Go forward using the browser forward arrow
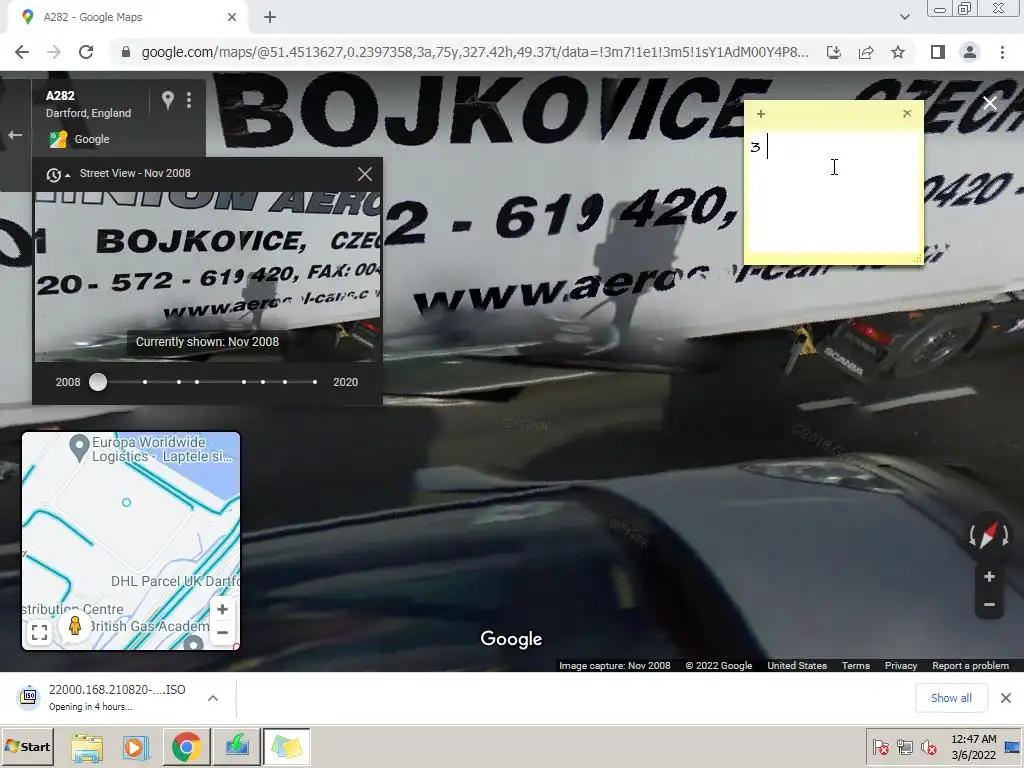1024x768 pixels. coord(54,52)
